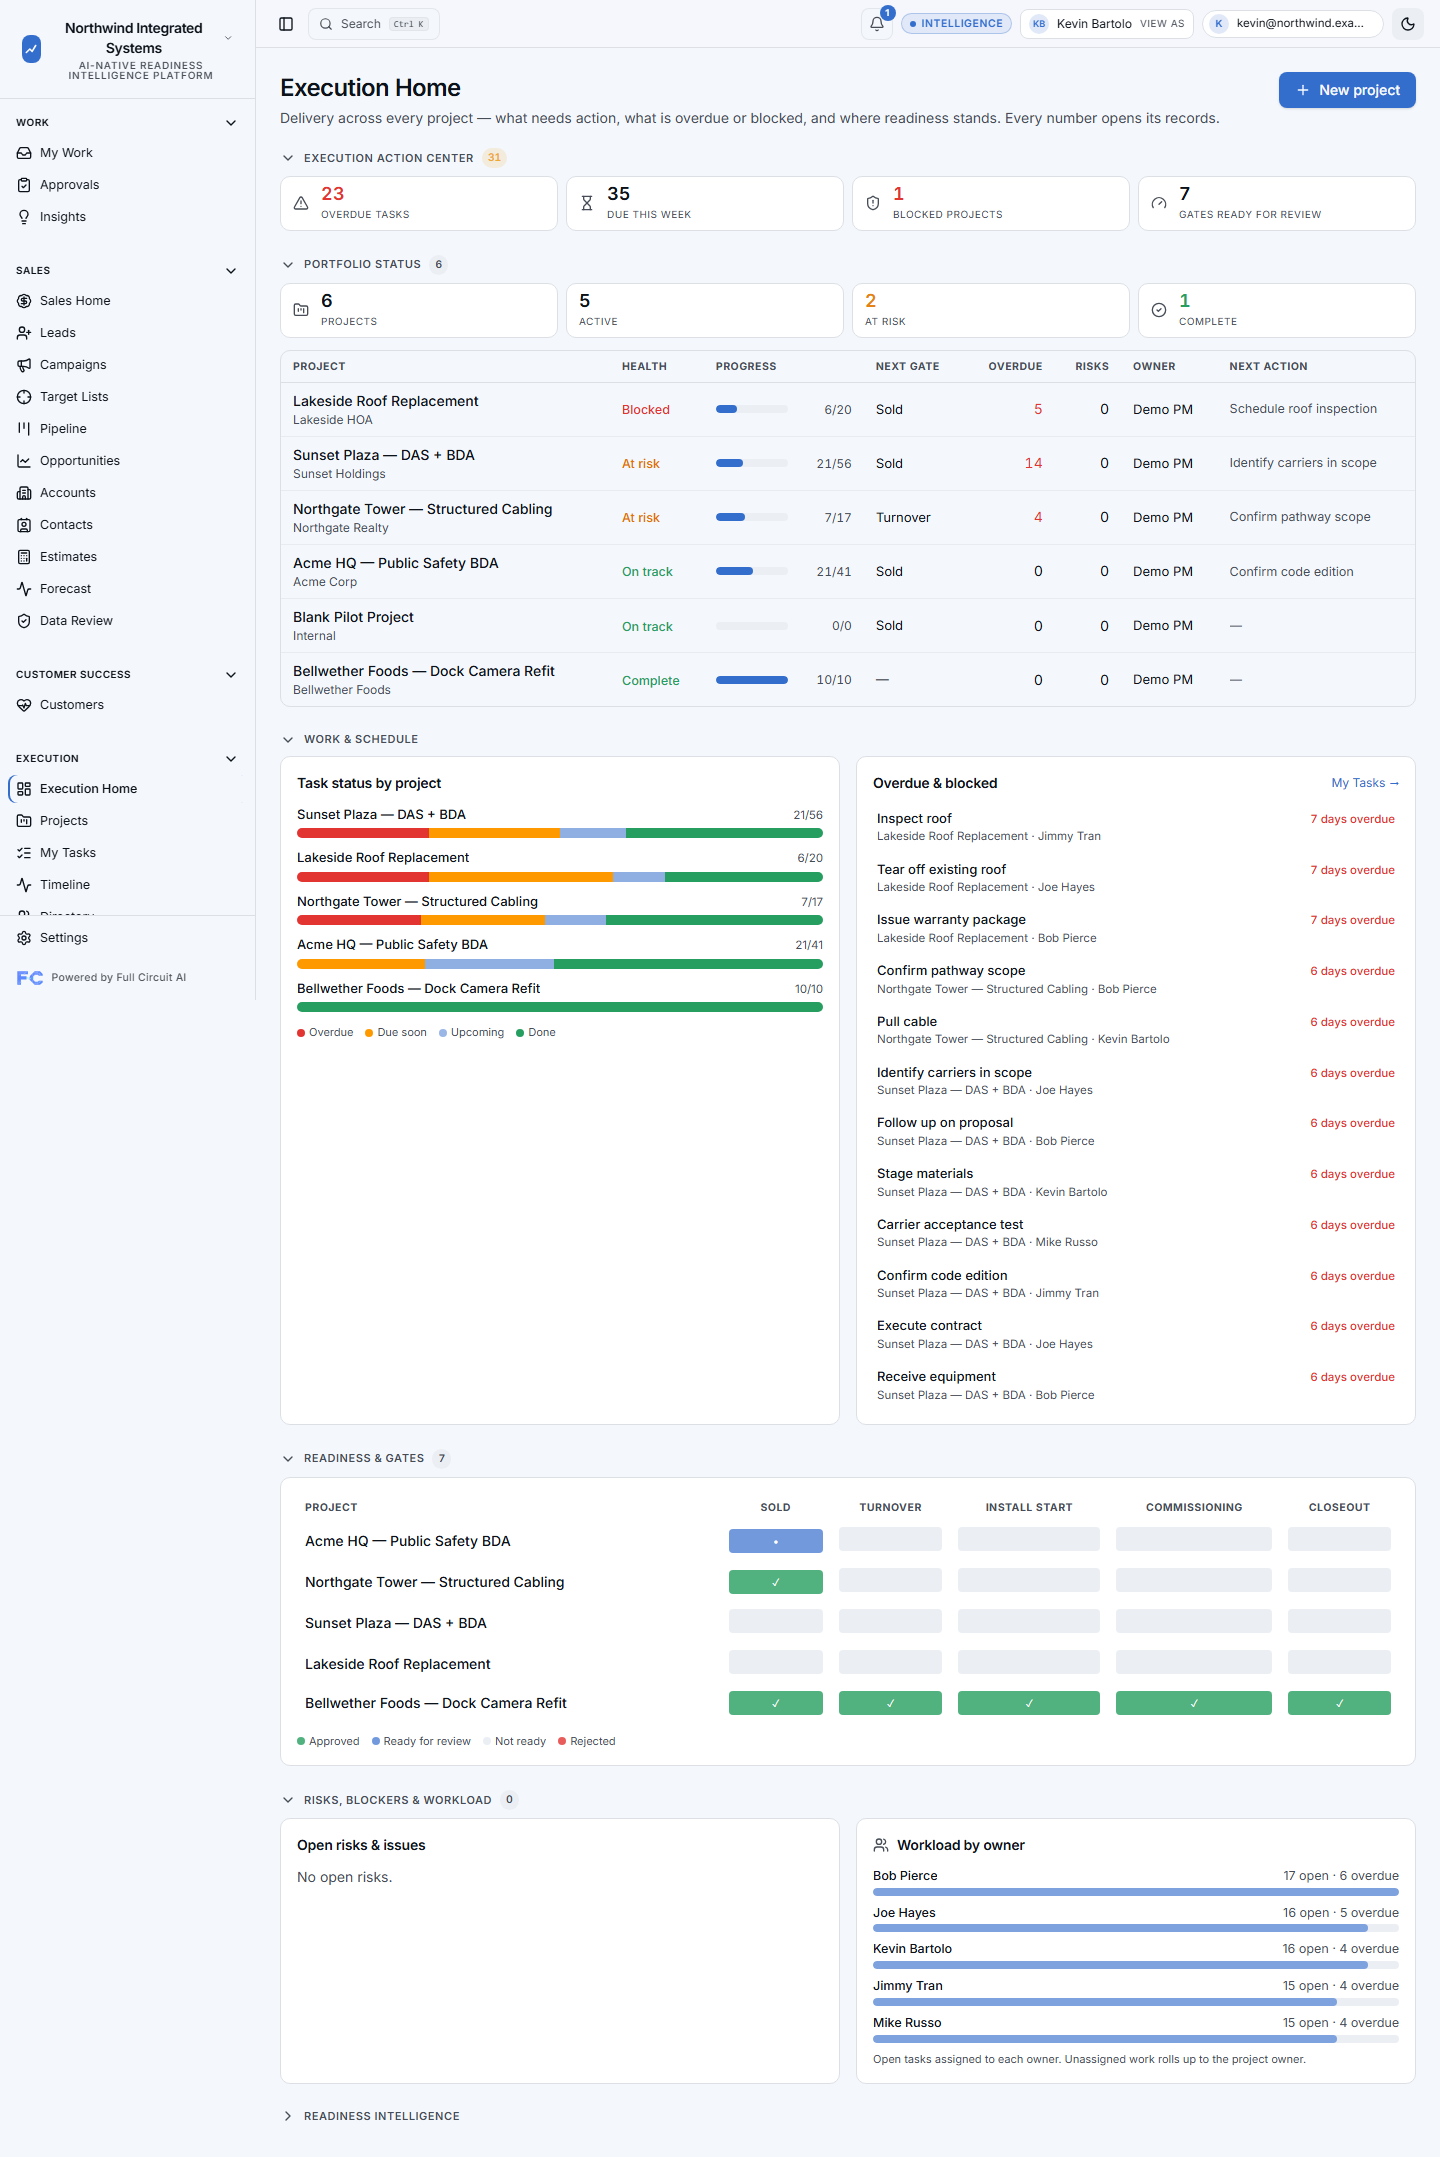Click Bob Pierce workload bar
1440x2157 pixels.
point(1136,1892)
